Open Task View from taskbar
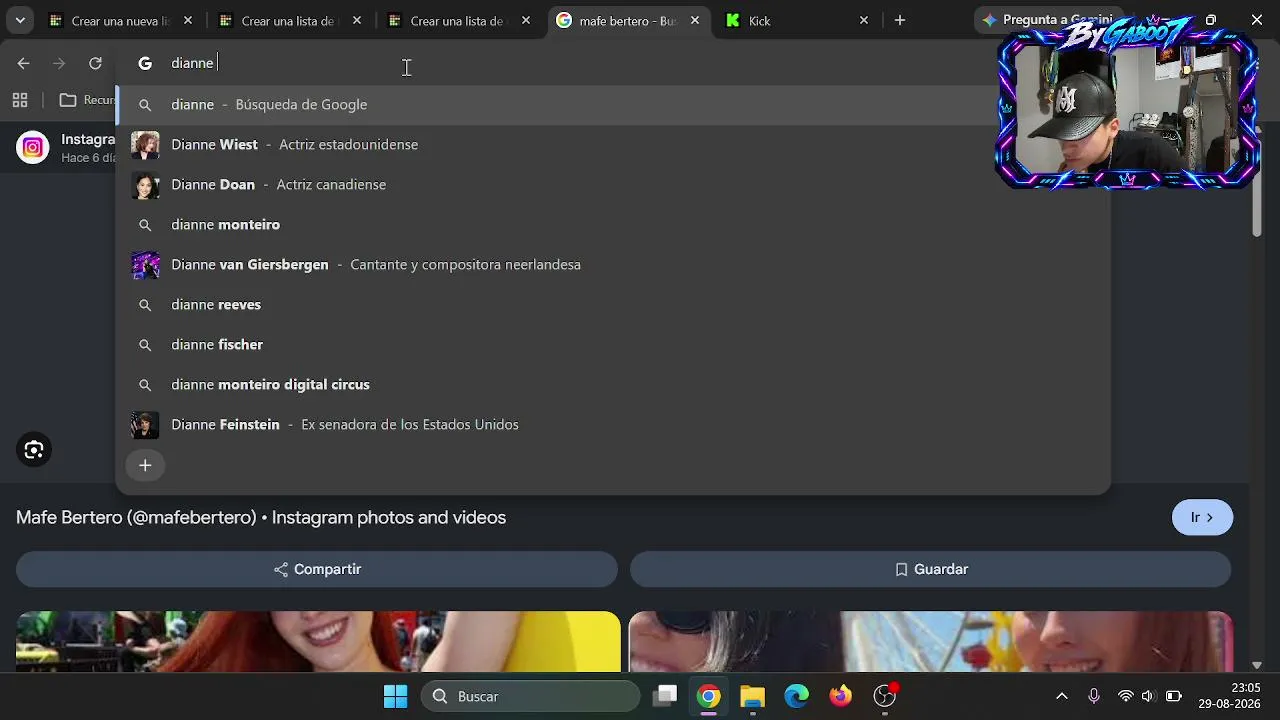This screenshot has height=720, width=1280. click(665, 696)
